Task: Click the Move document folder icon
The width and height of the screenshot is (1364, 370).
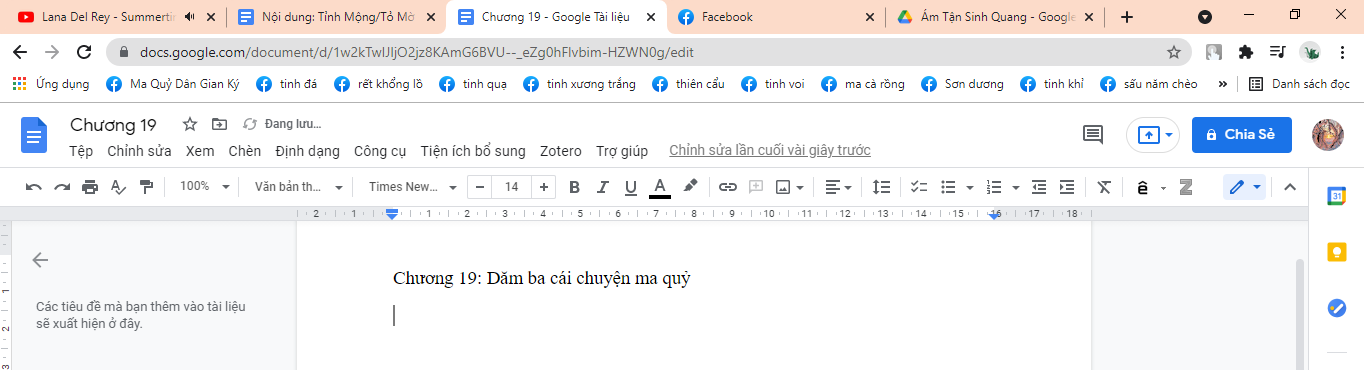Action: pyautogui.click(x=219, y=124)
